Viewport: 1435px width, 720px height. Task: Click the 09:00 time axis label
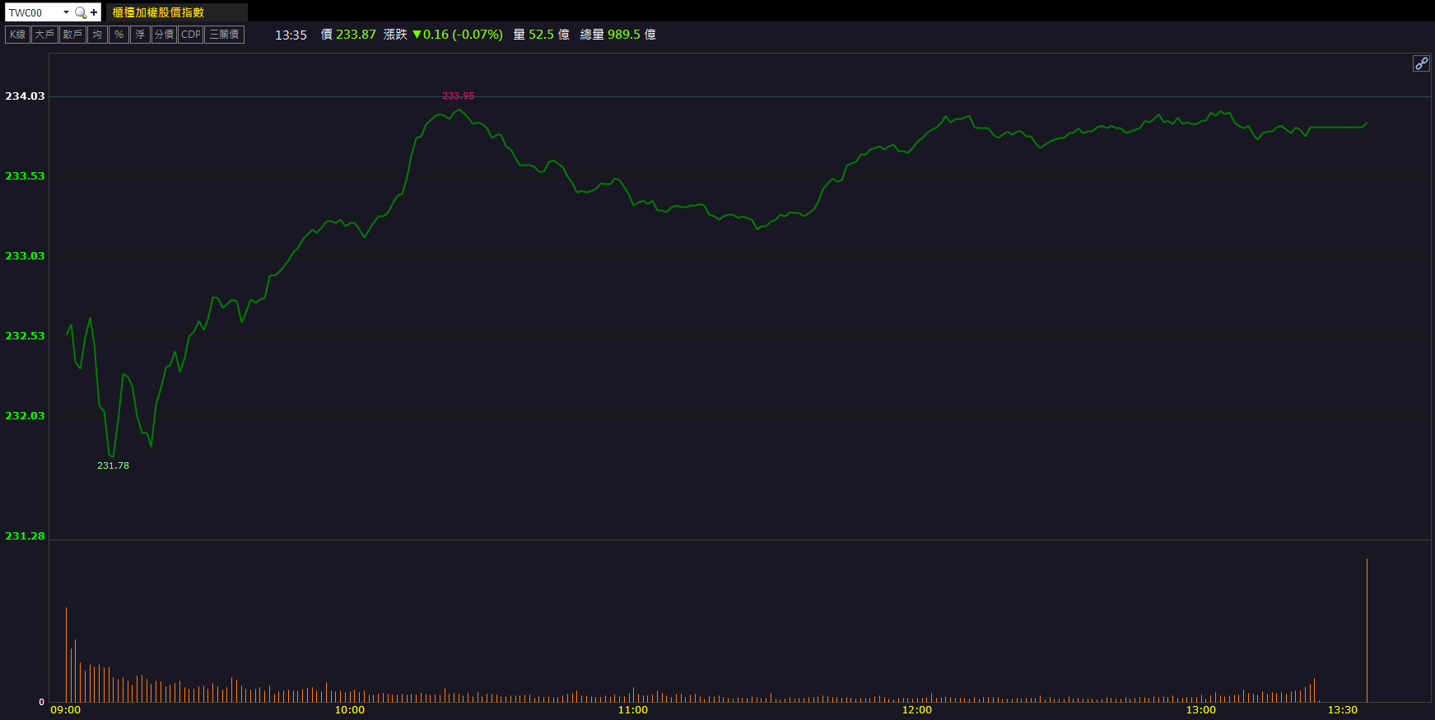click(x=66, y=710)
